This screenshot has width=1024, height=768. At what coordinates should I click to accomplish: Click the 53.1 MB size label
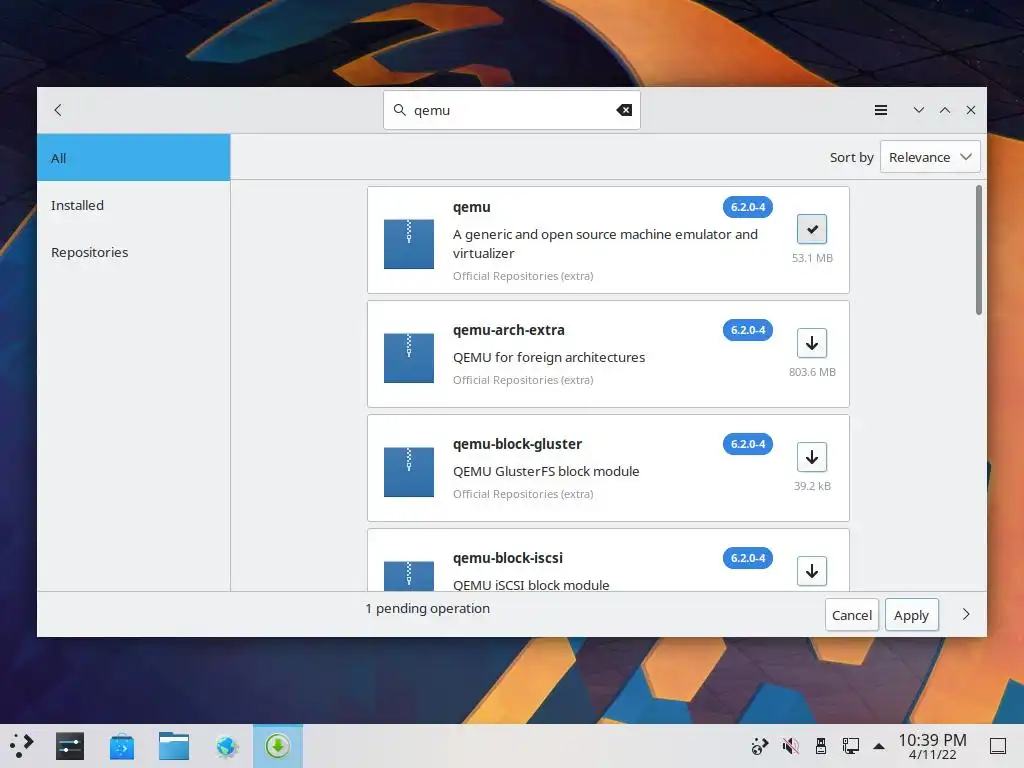coord(812,258)
